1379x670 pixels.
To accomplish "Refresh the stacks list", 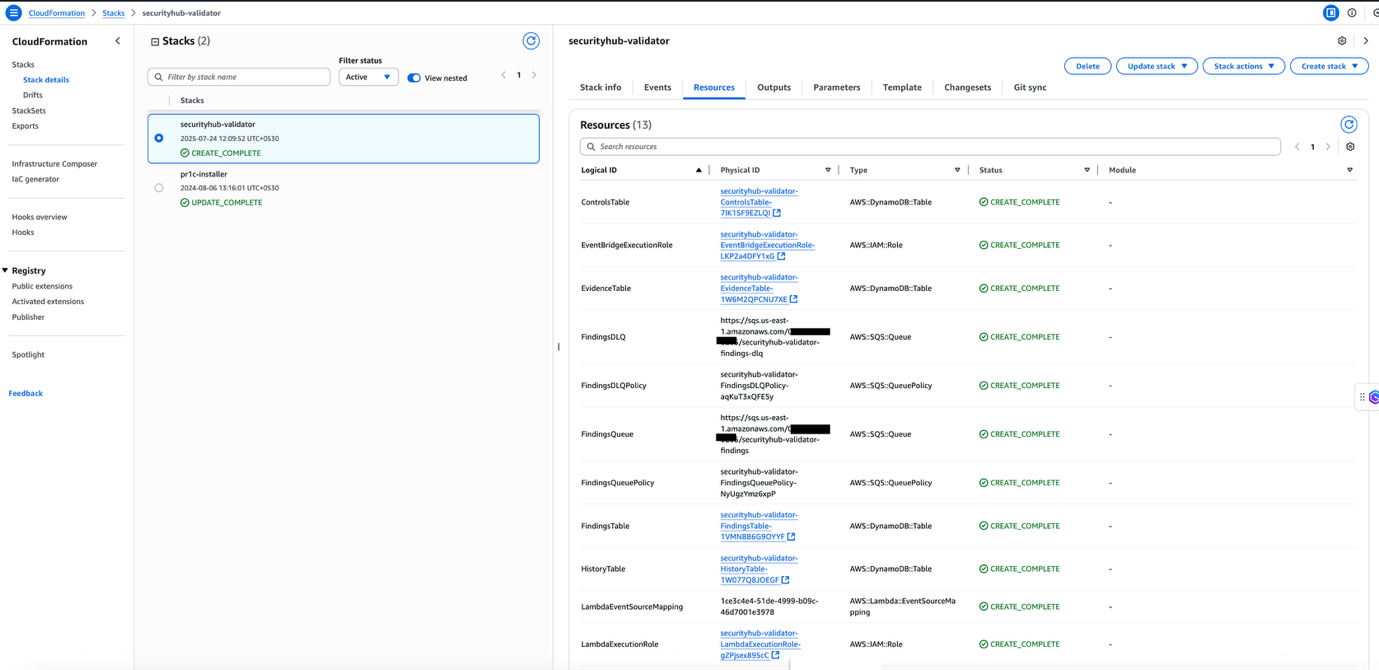I will (x=530, y=40).
